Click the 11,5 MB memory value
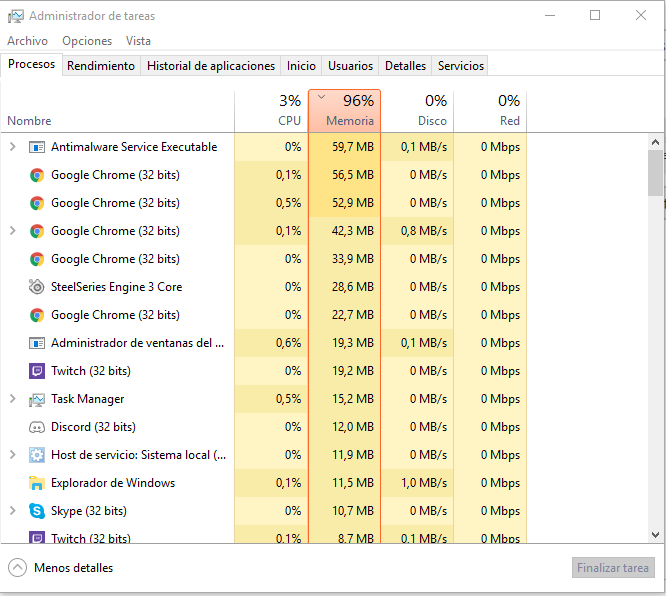The width and height of the screenshot is (666, 596). 353,483
